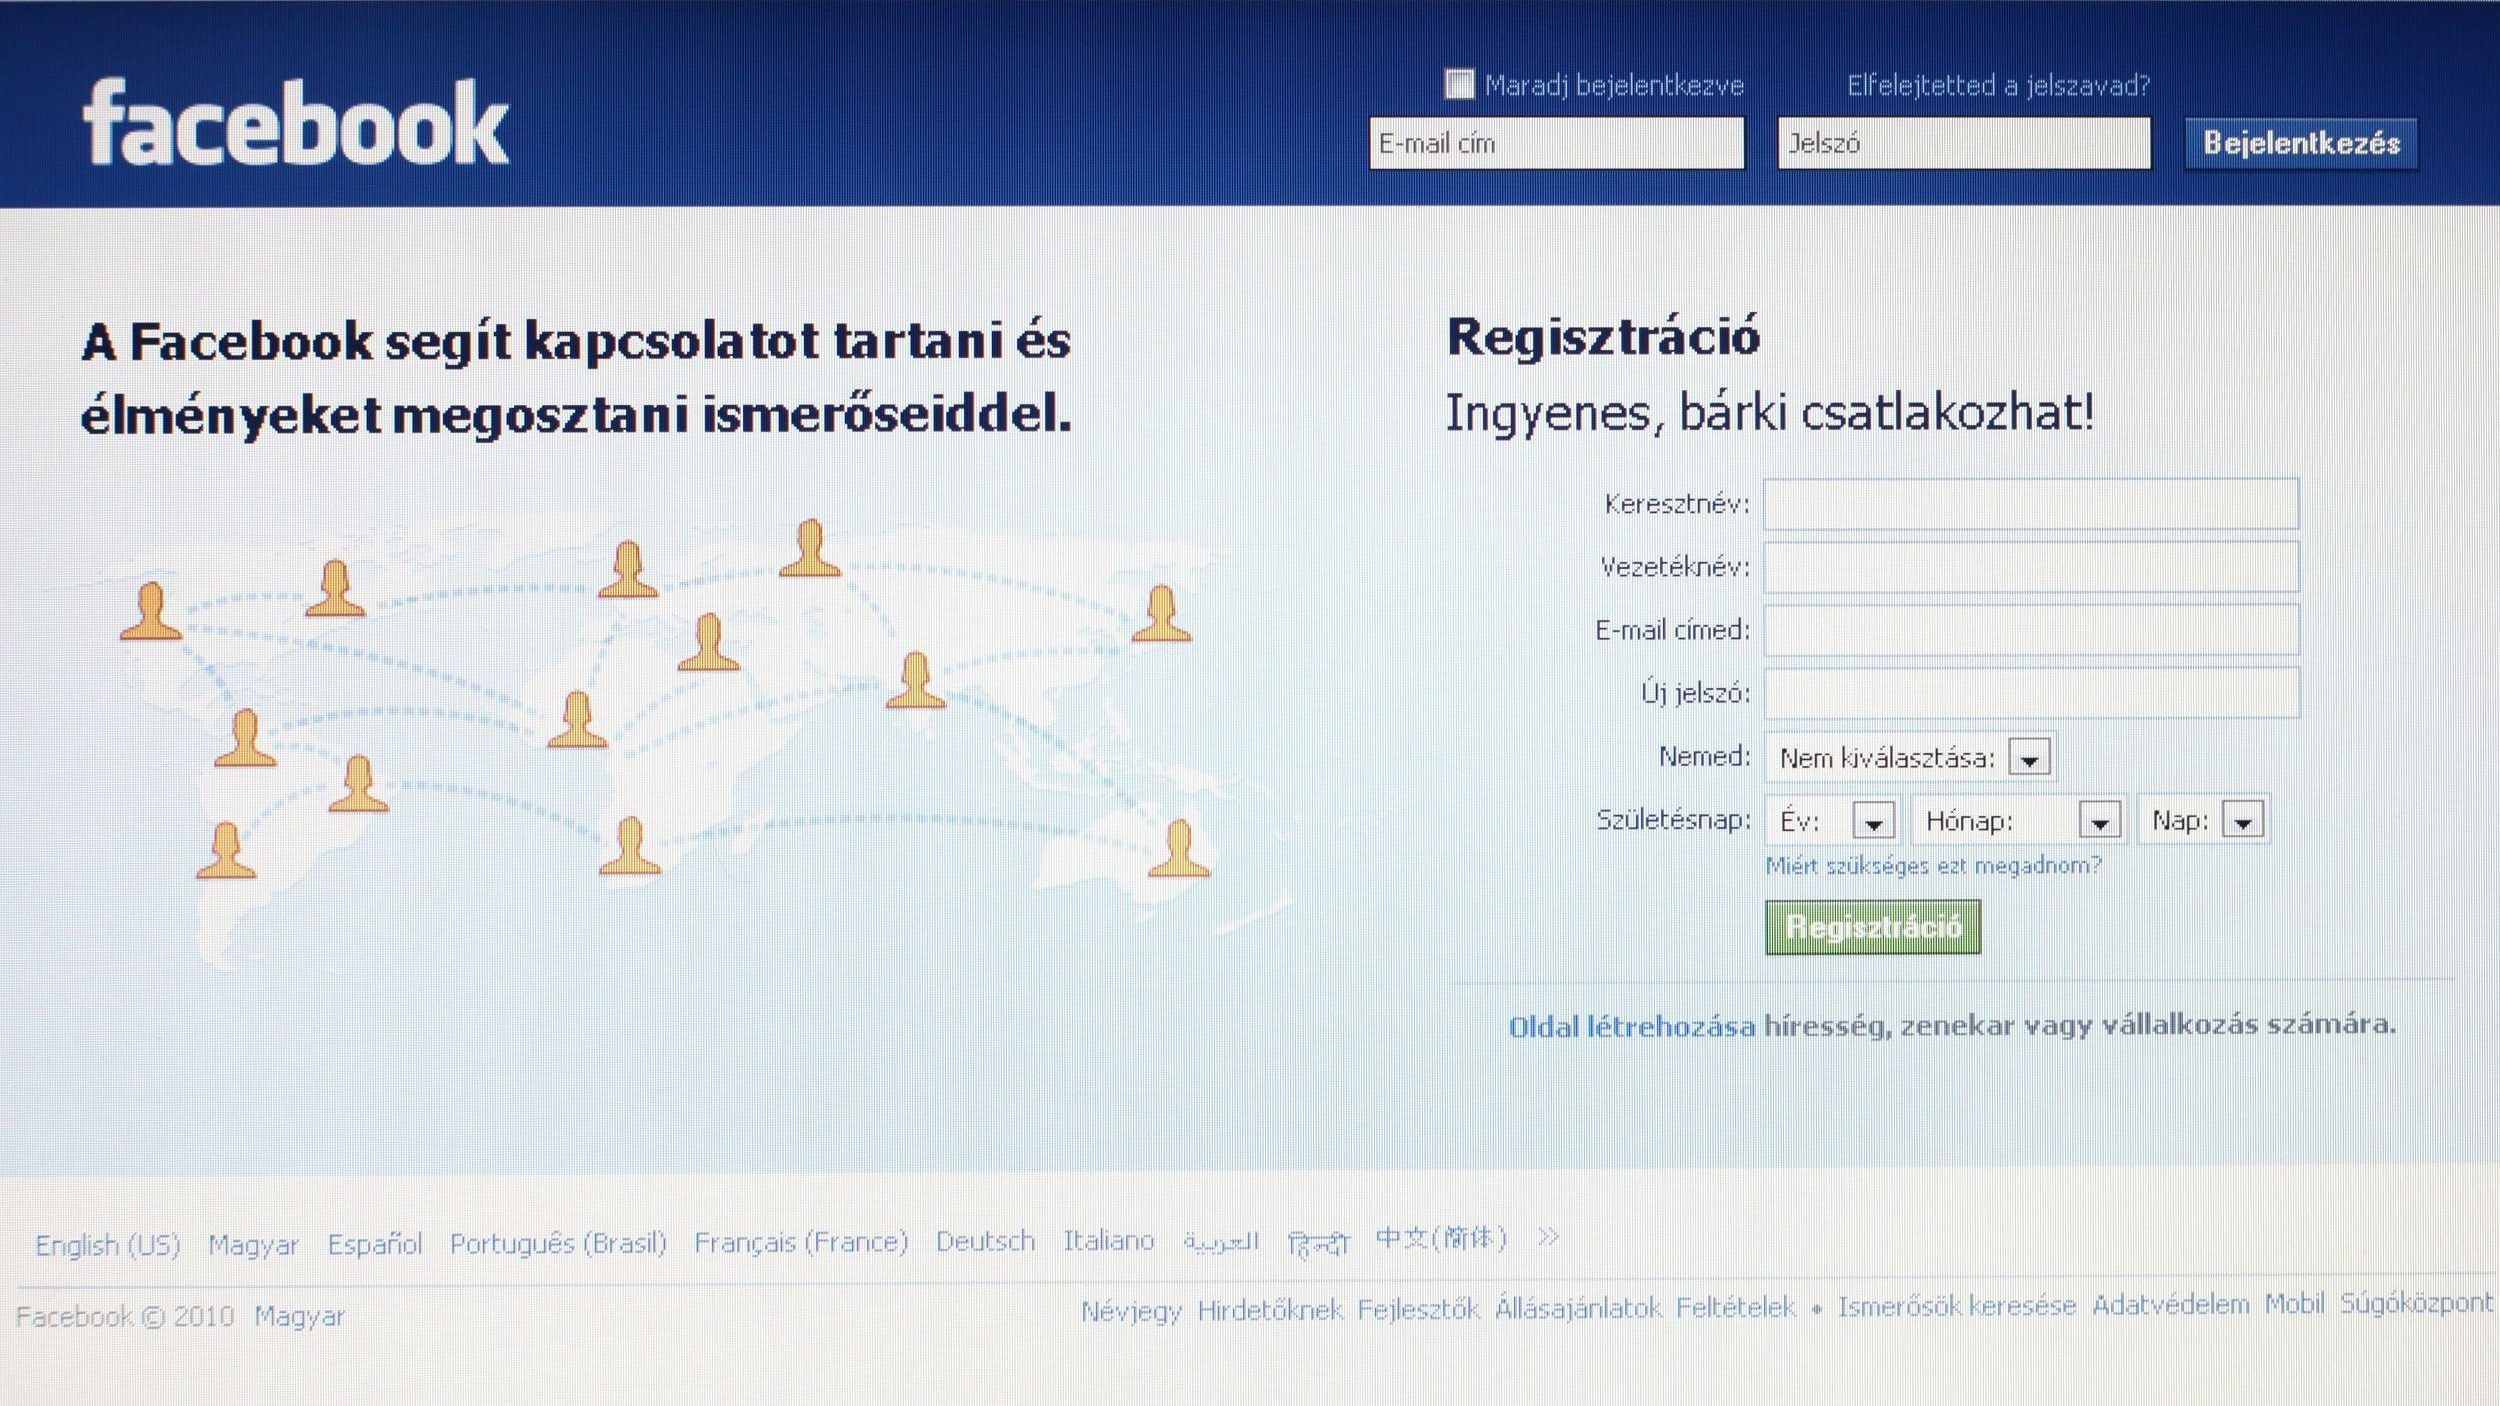
Task: Switch language to Chinese (简体)
Action: click(1441, 1238)
